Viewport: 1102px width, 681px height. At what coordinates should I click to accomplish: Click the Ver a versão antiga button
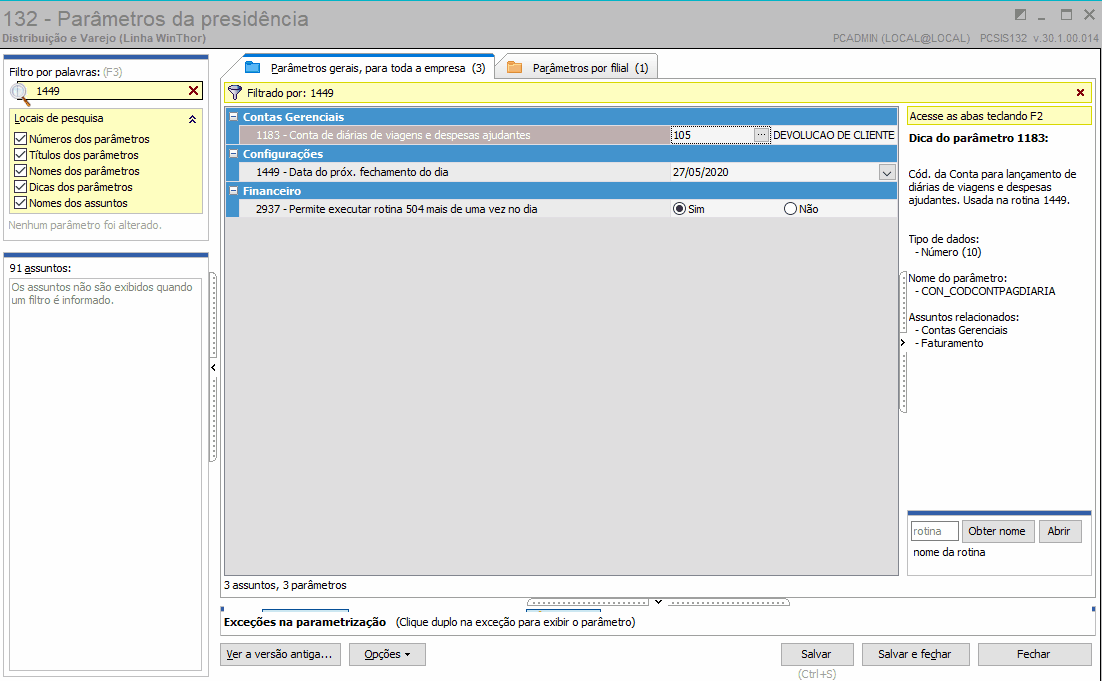click(280, 654)
